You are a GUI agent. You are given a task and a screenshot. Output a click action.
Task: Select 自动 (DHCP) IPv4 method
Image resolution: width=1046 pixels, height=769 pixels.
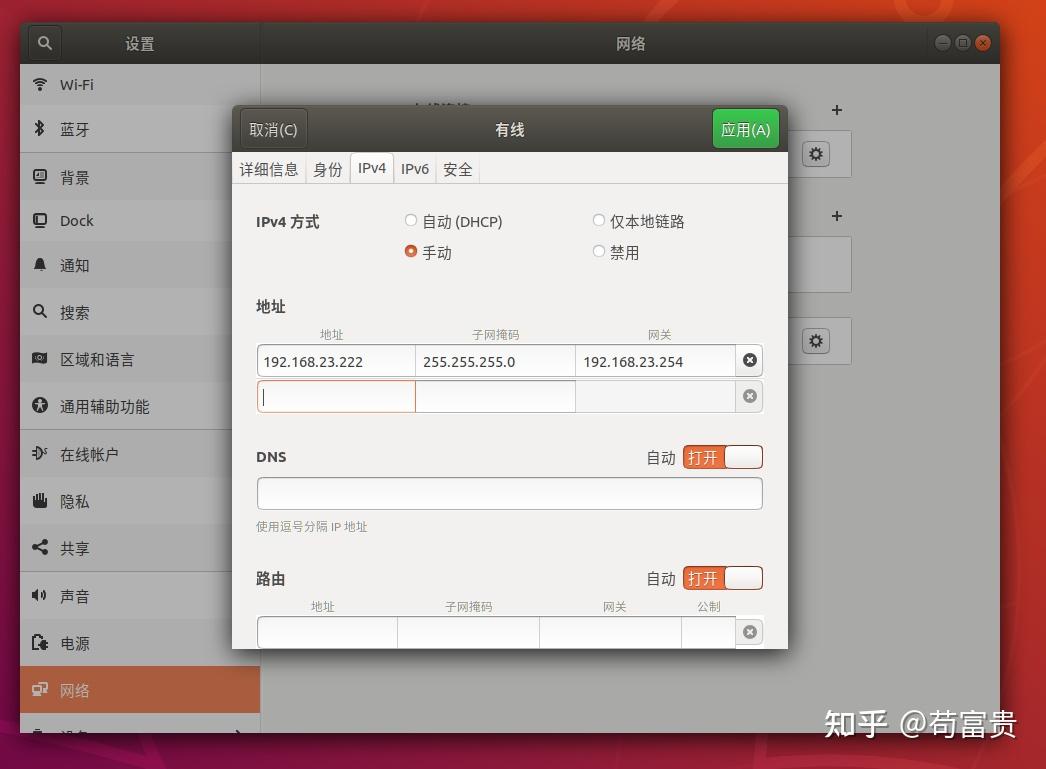pyautogui.click(x=453, y=221)
